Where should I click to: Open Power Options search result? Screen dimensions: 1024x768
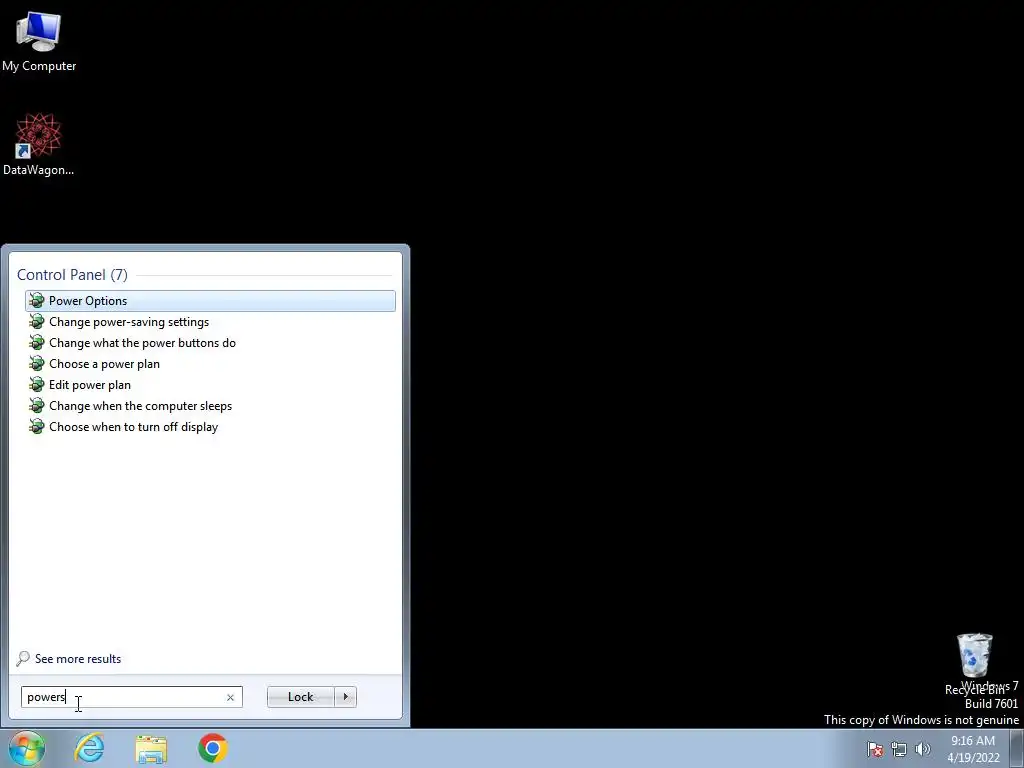tap(210, 300)
